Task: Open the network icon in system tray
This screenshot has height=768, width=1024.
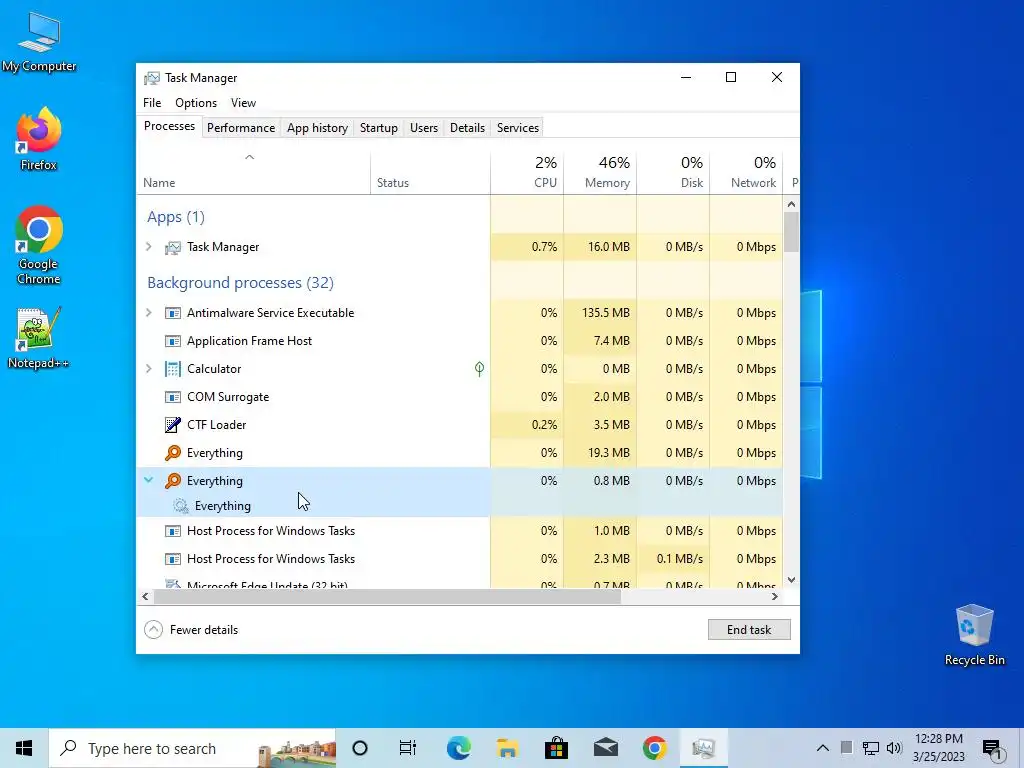Action: pos(871,748)
